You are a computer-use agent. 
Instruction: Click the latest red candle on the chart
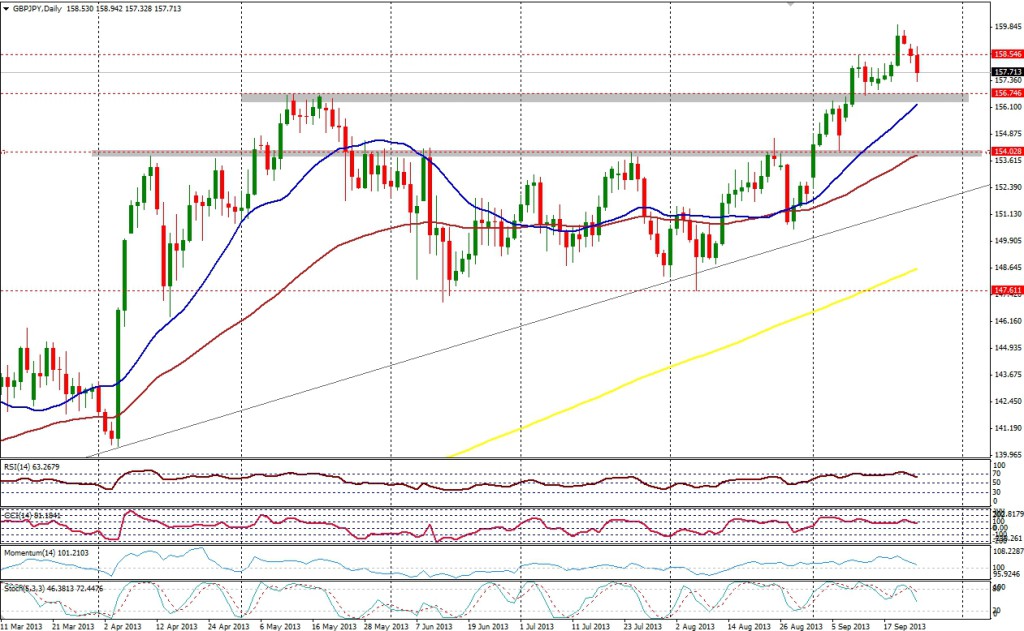[x=918, y=65]
